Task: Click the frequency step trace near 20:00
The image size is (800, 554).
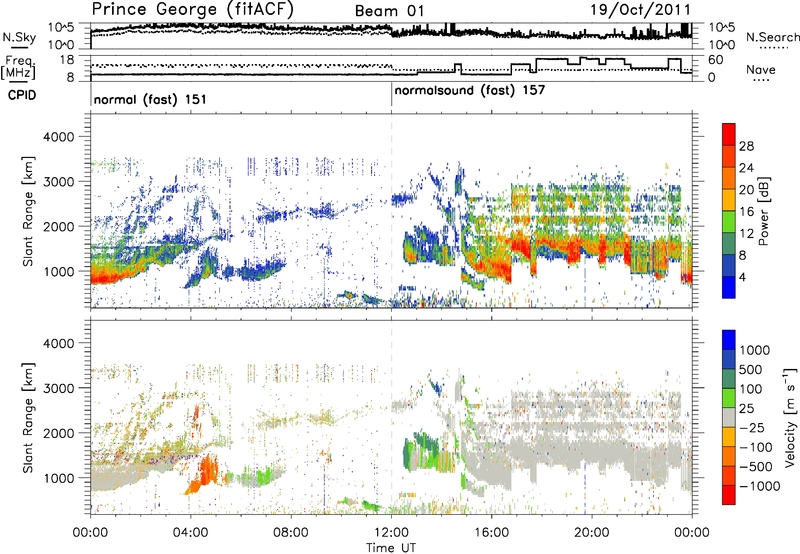Action: 591,60
